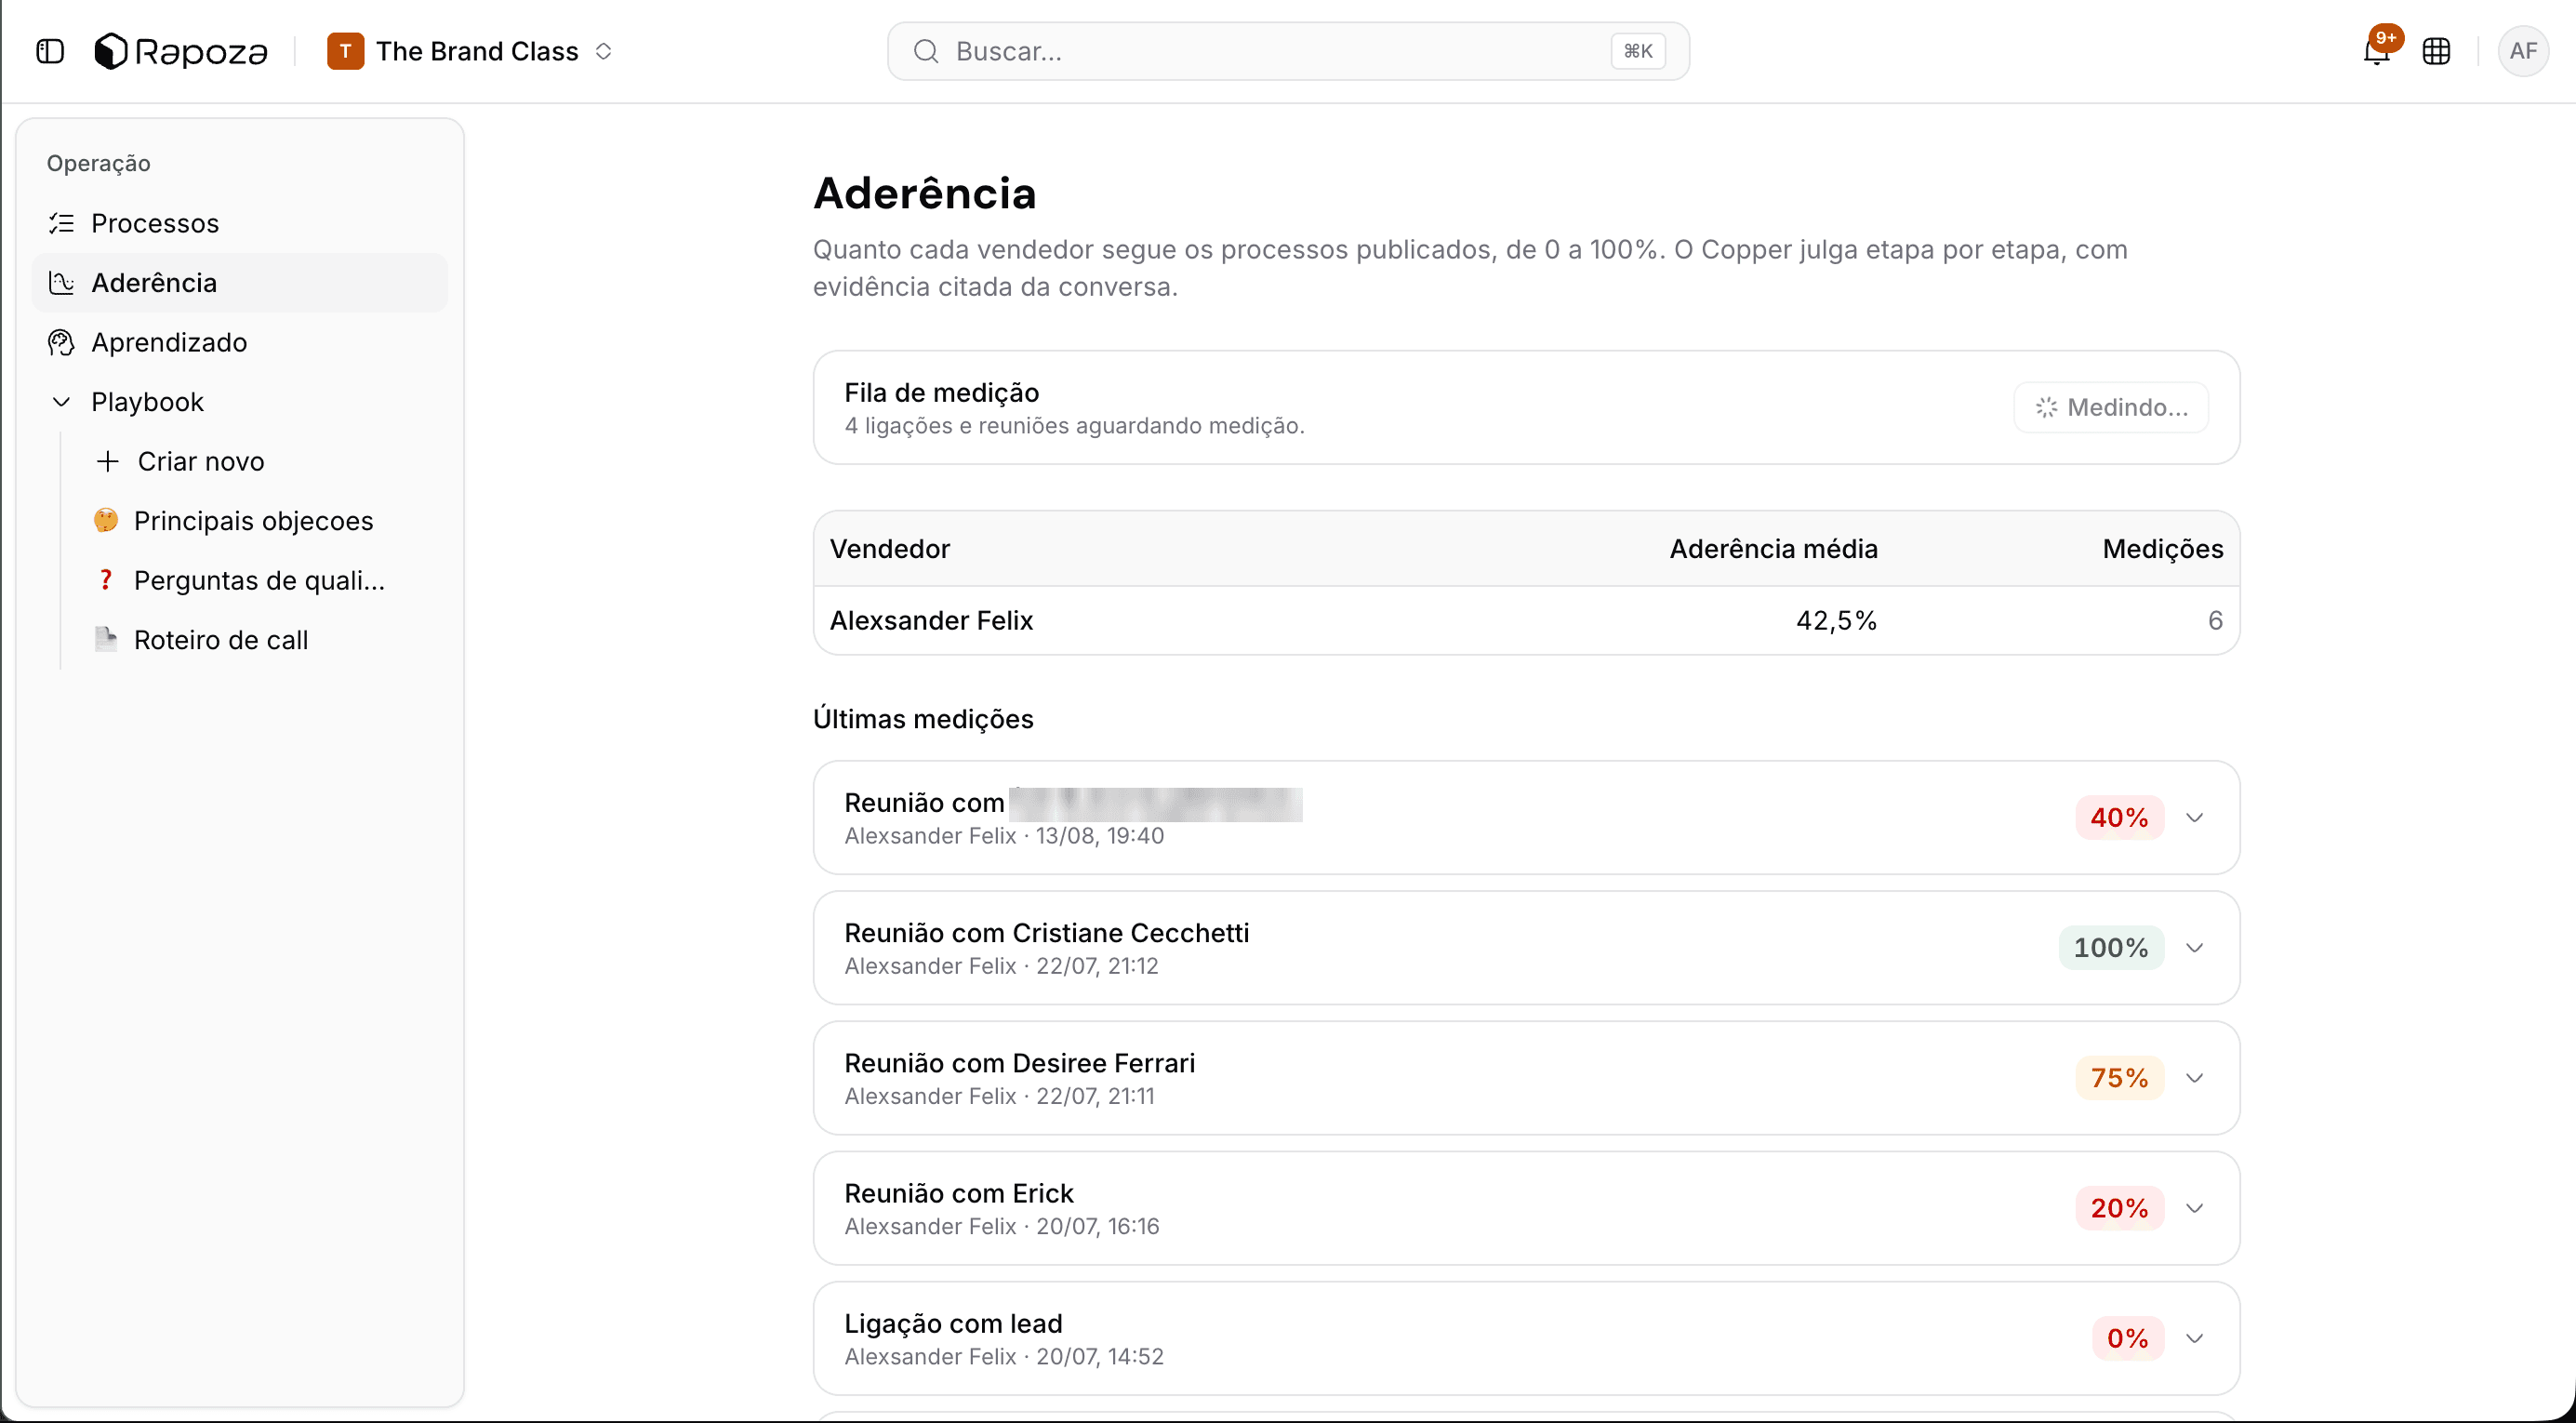2576x1423 pixels.
Task: Click the 75% score badge
Action: coord(2119,1078)
